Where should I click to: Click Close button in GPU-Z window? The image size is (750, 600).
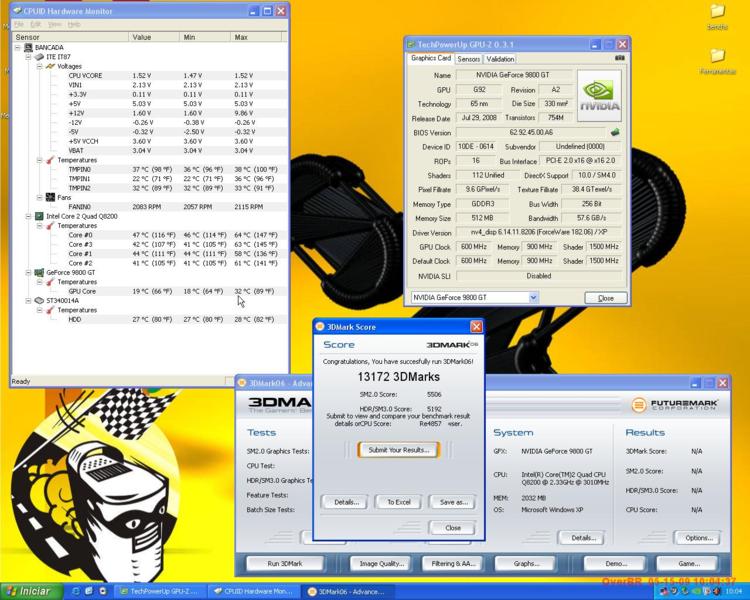click(x=606, y=298)
